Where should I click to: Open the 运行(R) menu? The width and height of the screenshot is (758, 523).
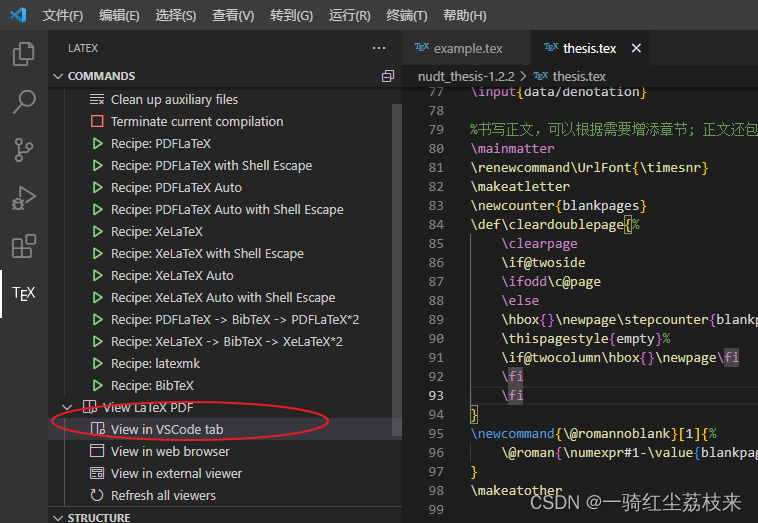(350, 15)
